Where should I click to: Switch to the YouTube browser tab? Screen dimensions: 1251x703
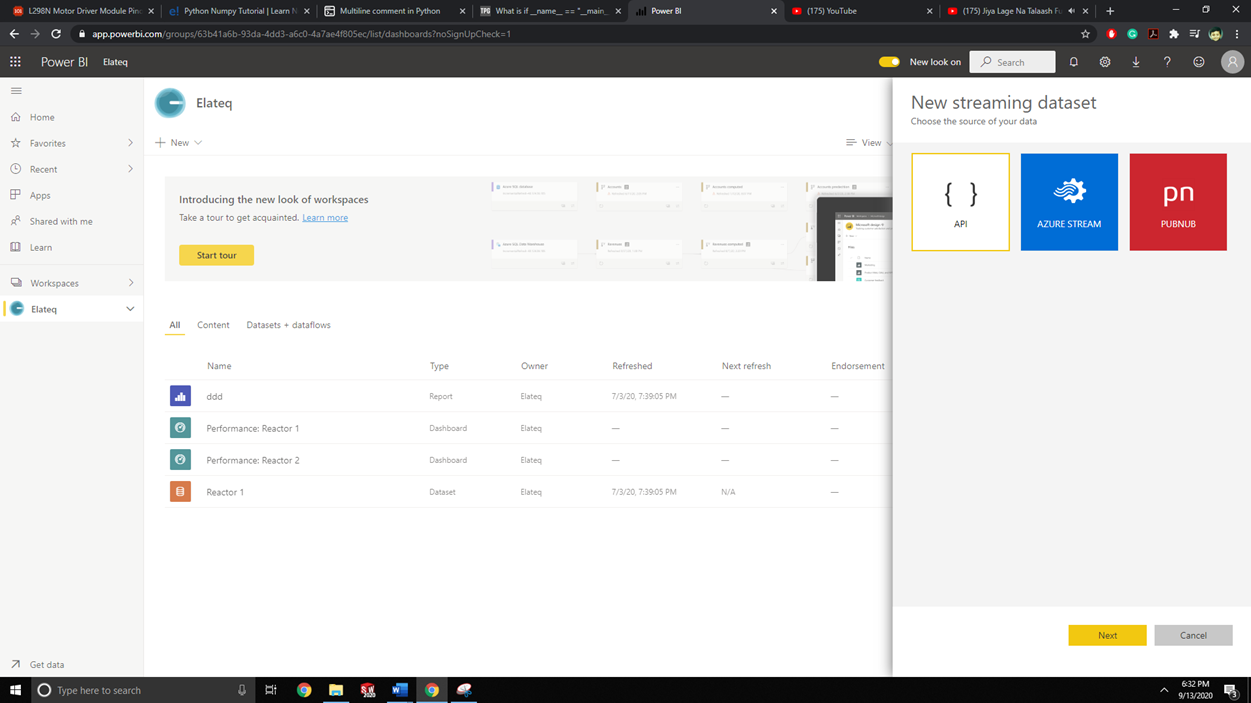click(860, 11)
